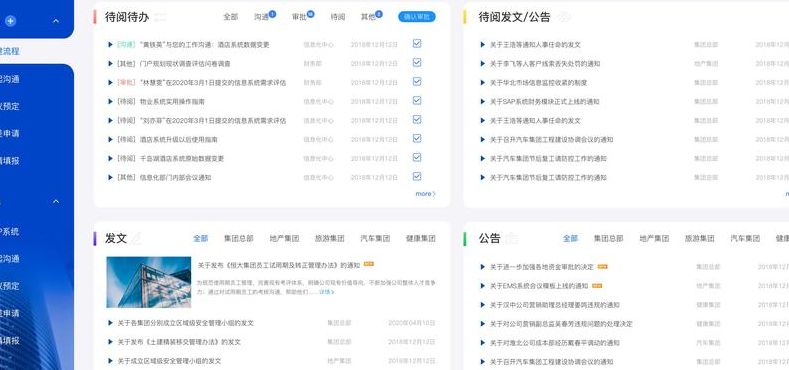The image size is (789, 370).
Task: Expand the 信息化部门内部会议通知 row triangle
Action: pos(110,177)
